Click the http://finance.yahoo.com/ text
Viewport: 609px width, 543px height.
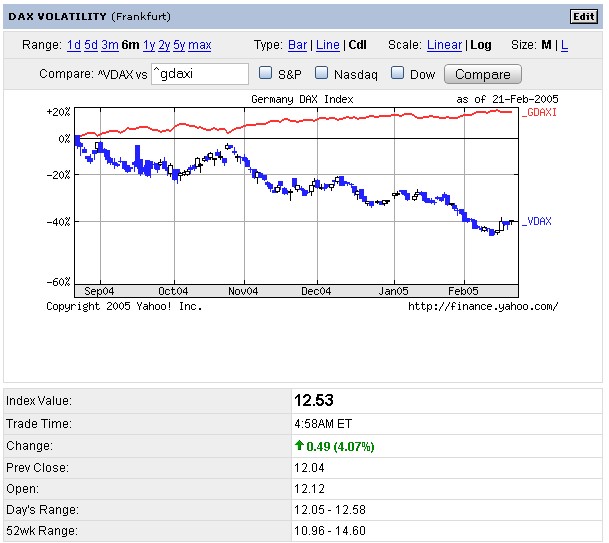point(483,306)
